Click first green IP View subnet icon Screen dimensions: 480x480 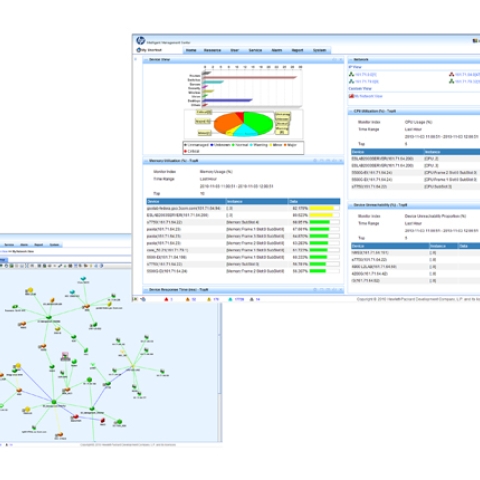351,74
